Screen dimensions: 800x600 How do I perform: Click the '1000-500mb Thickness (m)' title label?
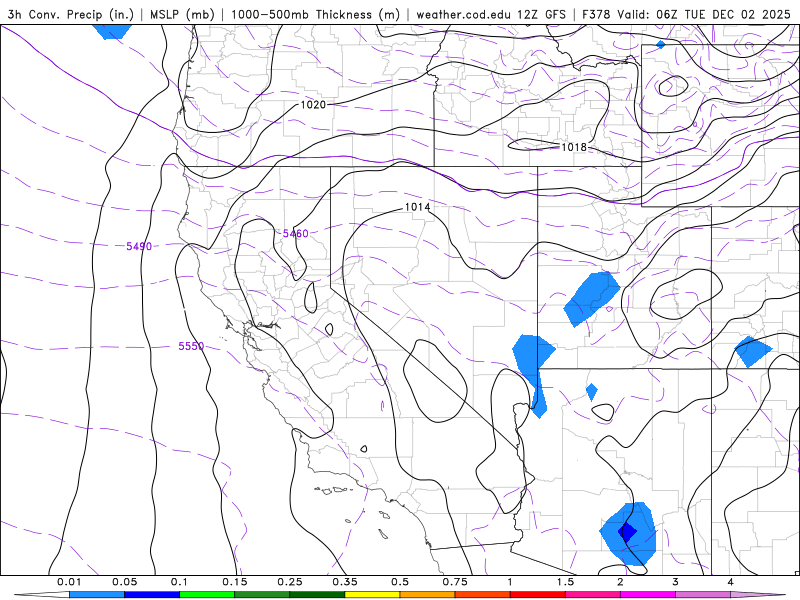pos(315,14)
